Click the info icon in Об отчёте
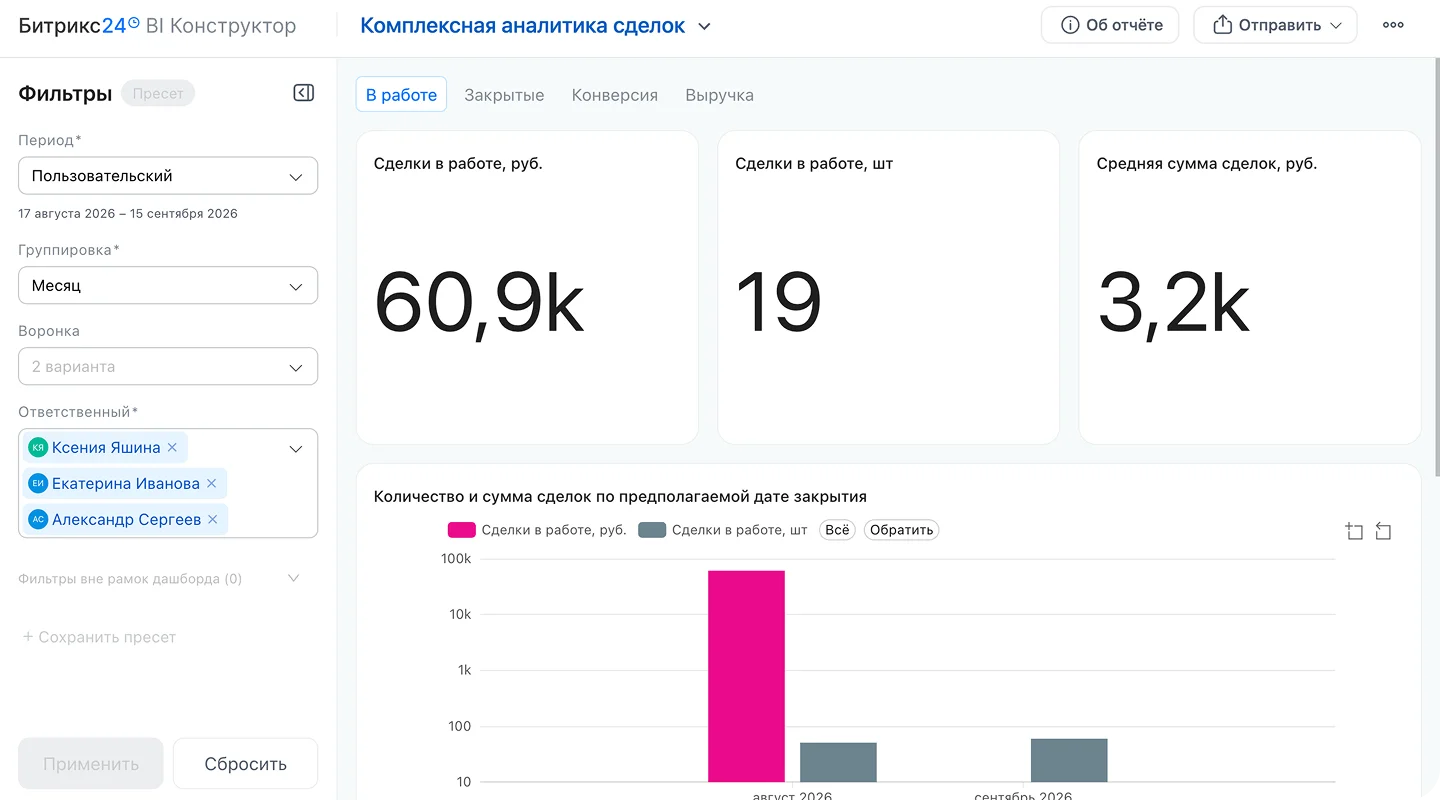The width and height of the screenshot is (1440, 800). (1070, 25)
